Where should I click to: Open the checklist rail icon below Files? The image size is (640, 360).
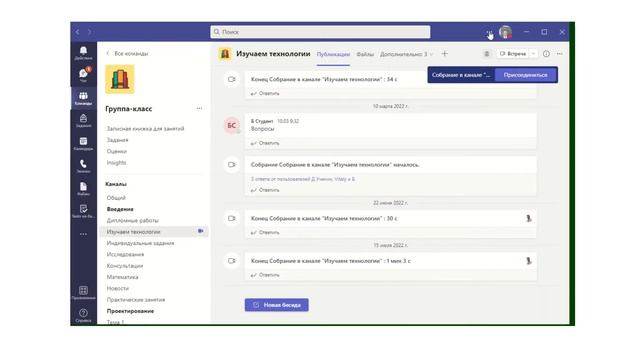pos(83,211)
